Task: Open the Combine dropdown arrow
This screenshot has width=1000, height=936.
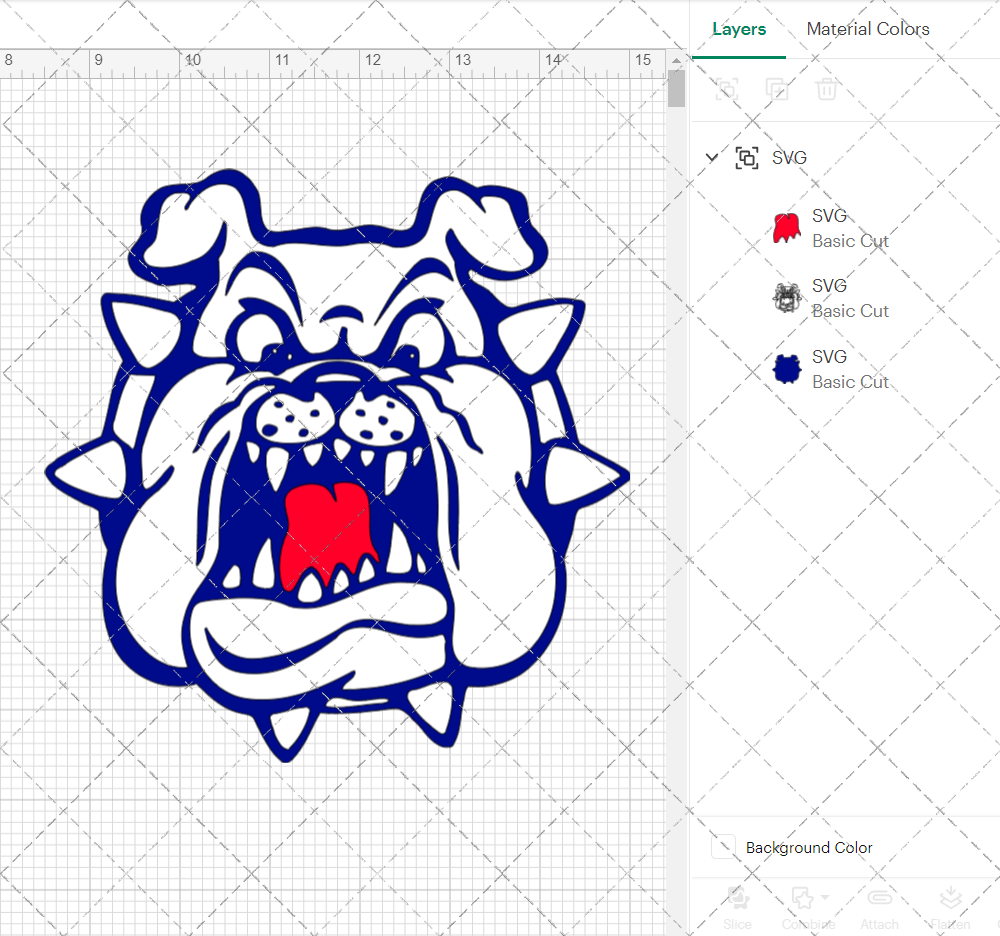Action: 825,897
